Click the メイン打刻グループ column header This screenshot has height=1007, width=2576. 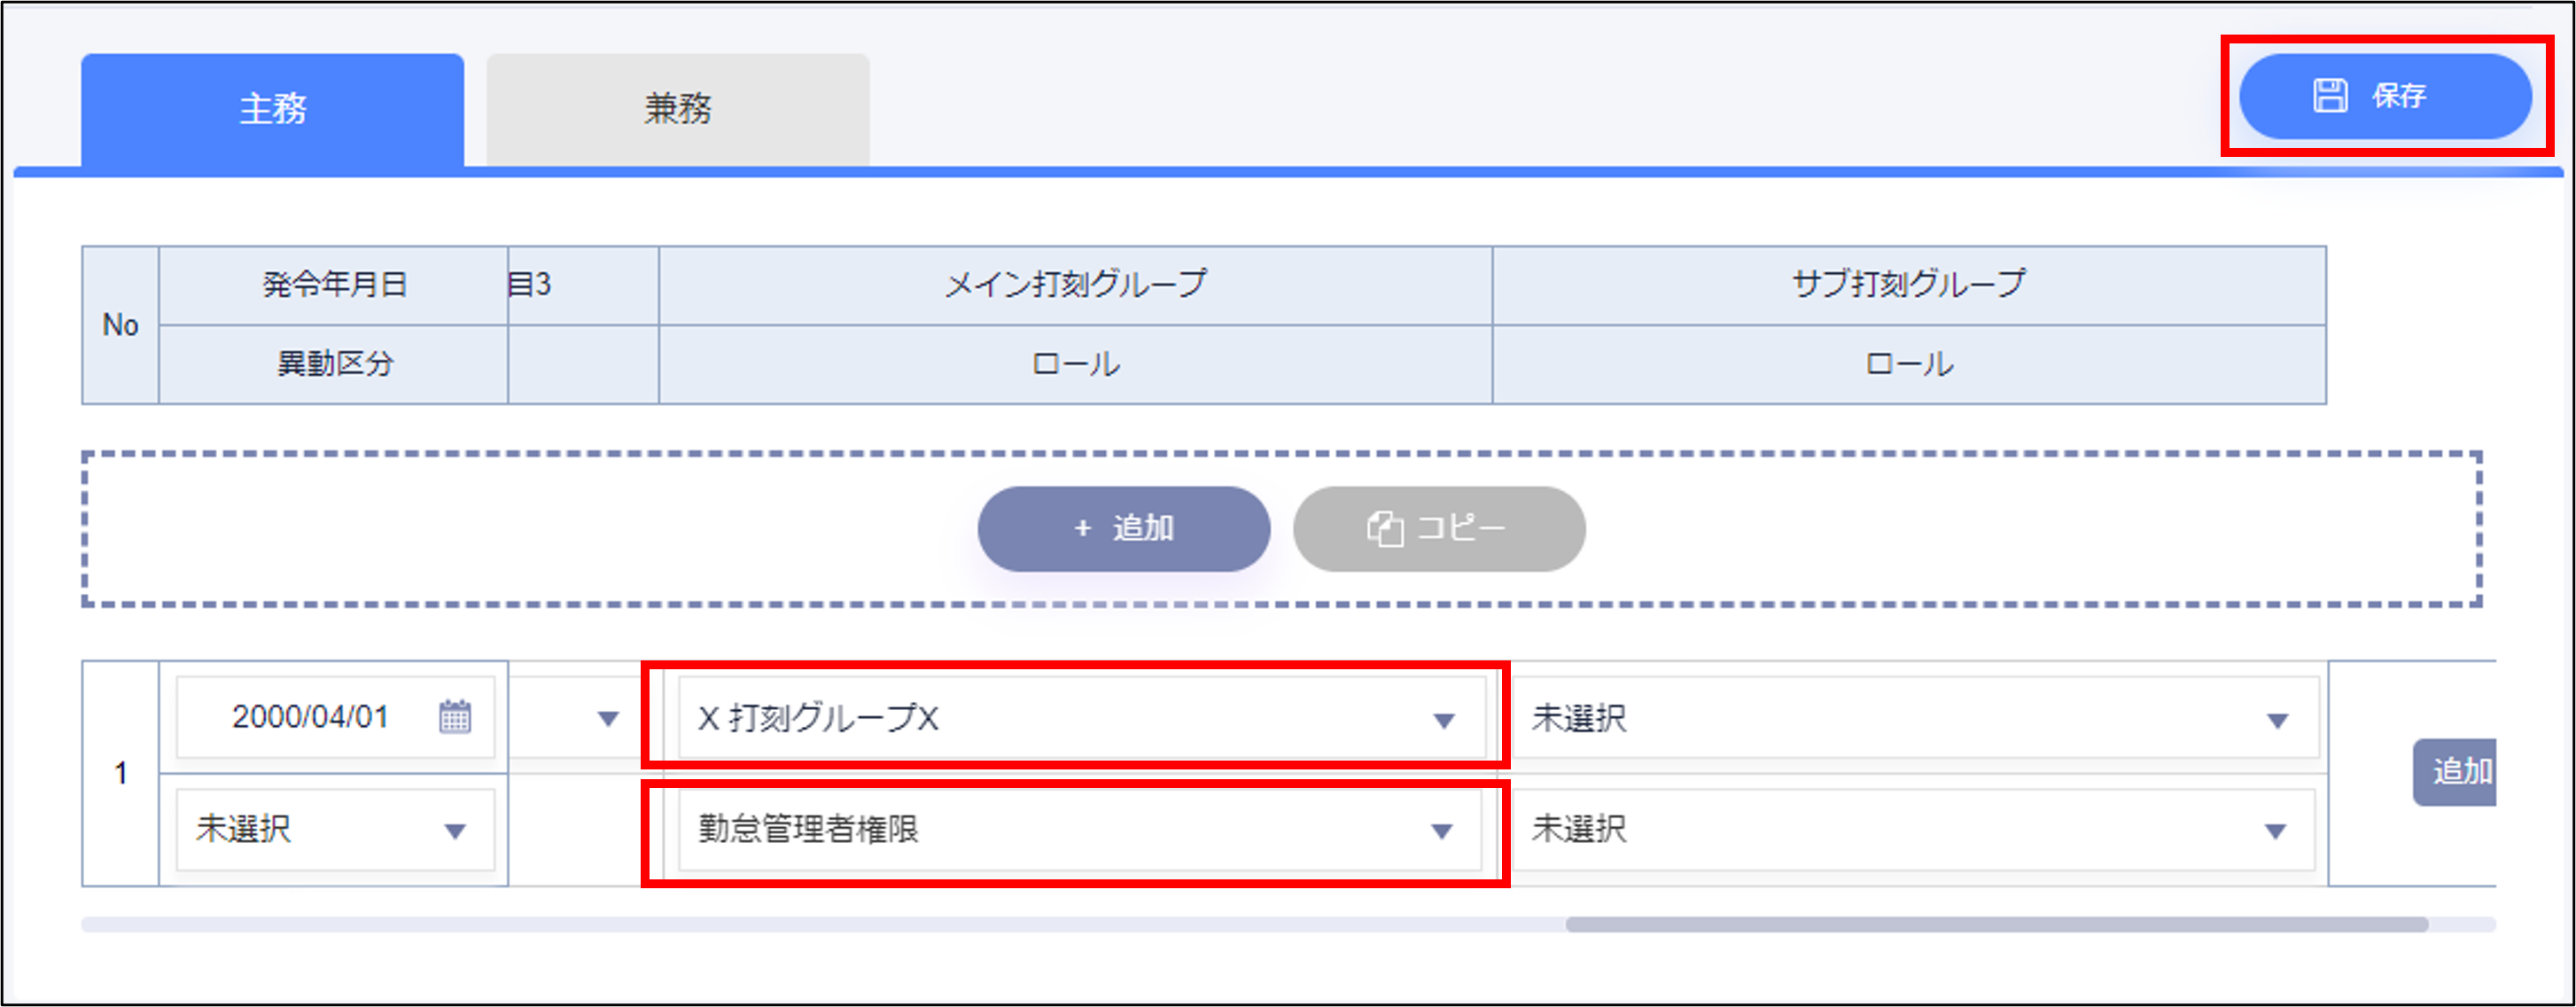1075,284
